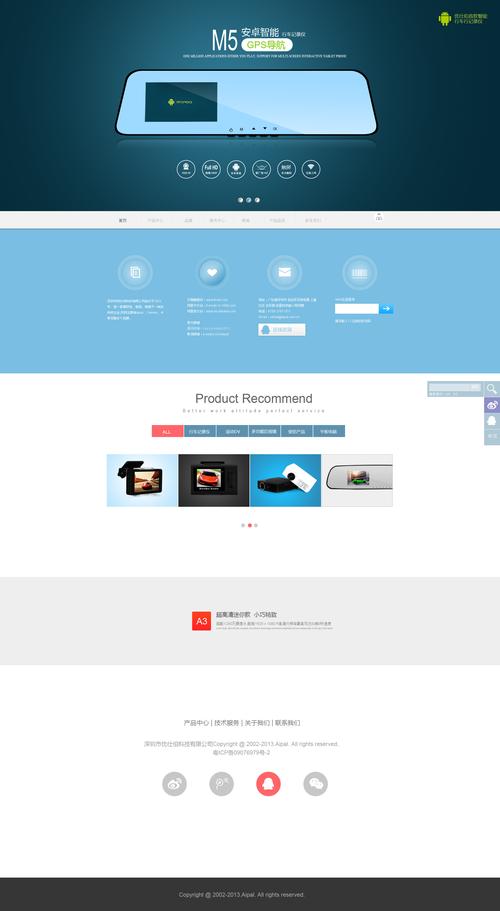Select the first banner carousel dot
Image resolution: width=500 pixels, height=911 pixels.
pyautogui.click(x=240, y=200)
